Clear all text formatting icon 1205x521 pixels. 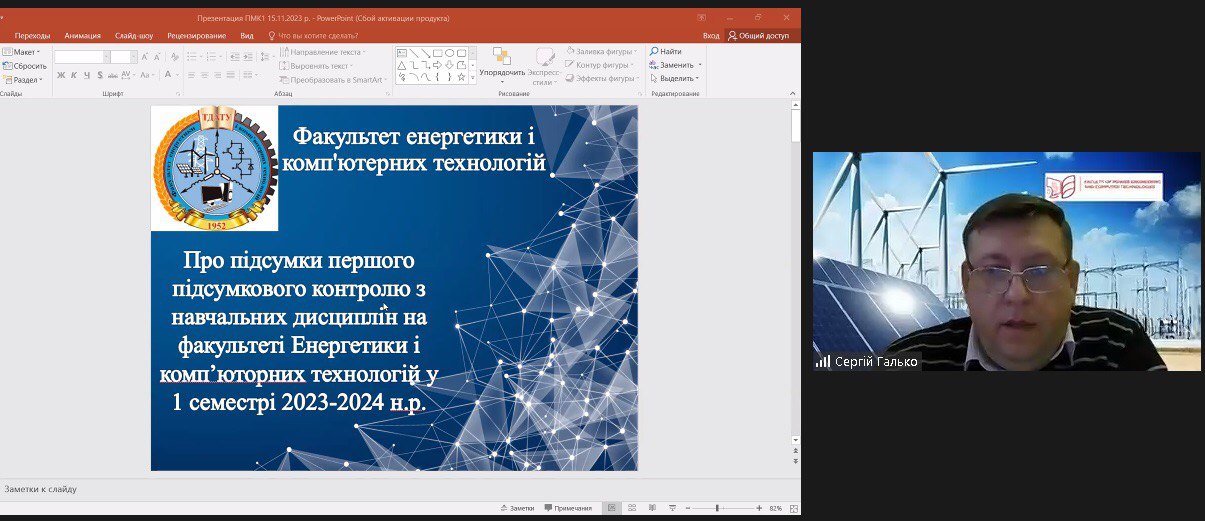pyautogui.click(x=175, y=57)
